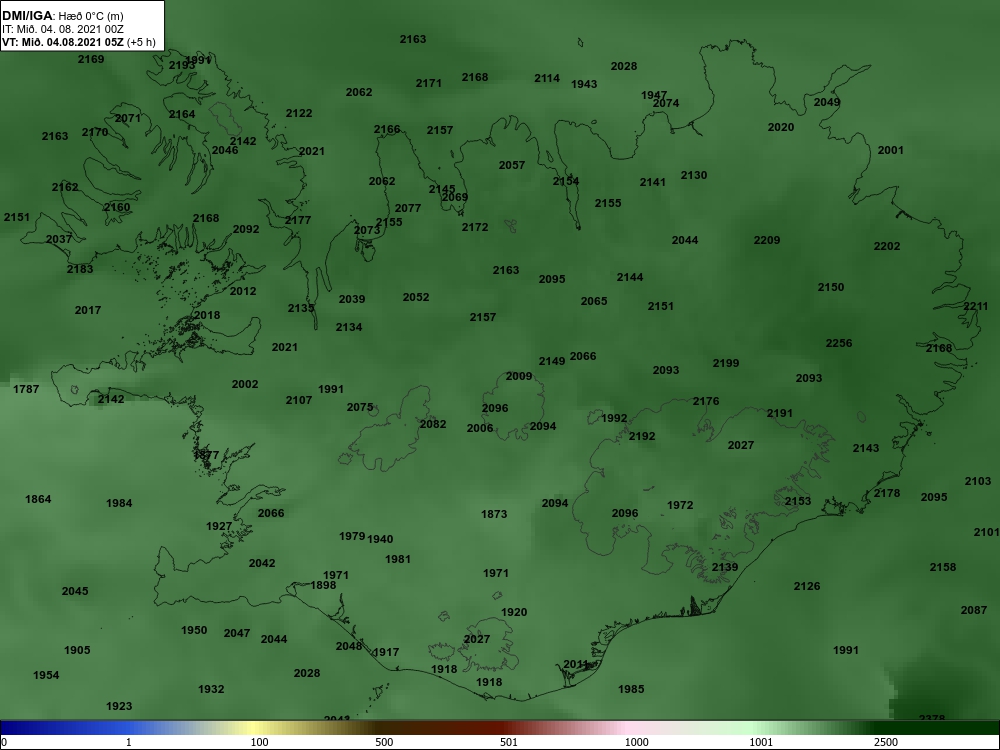Click the 1932 height value
This screenshot has height=750, width=1000.
click(x=211, y=689)
